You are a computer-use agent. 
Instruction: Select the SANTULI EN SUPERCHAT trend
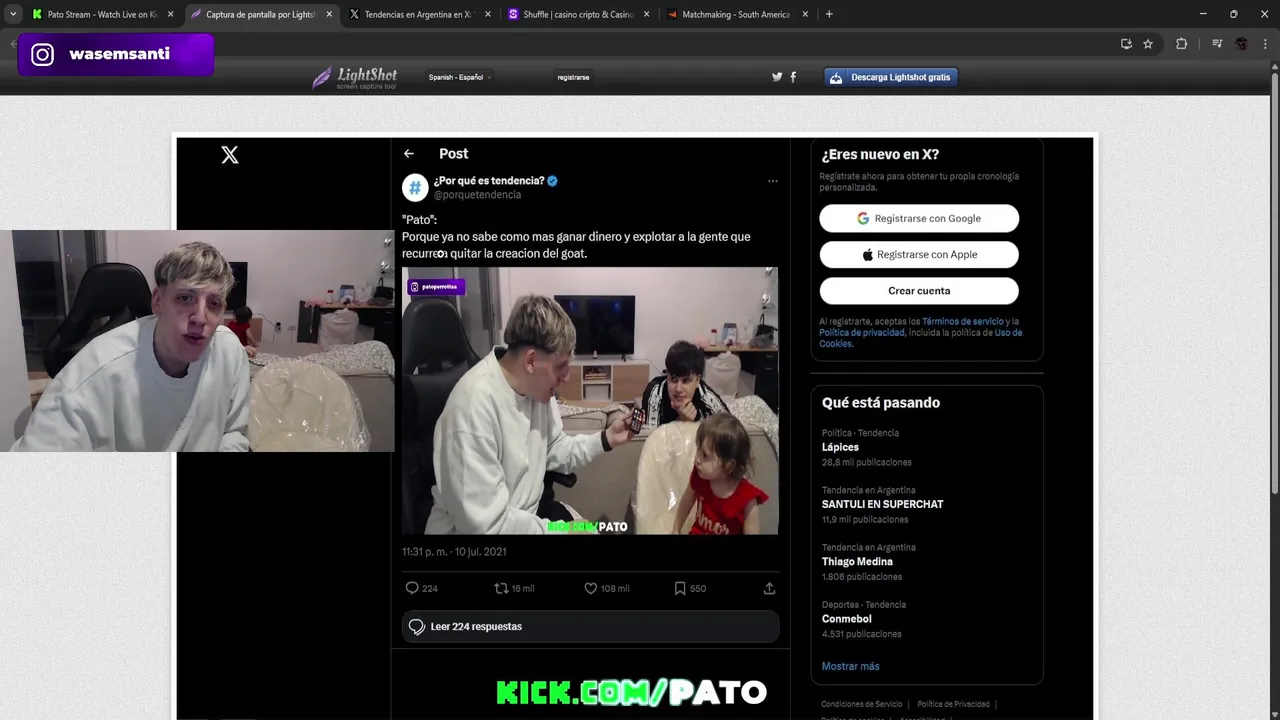[927, 505]
